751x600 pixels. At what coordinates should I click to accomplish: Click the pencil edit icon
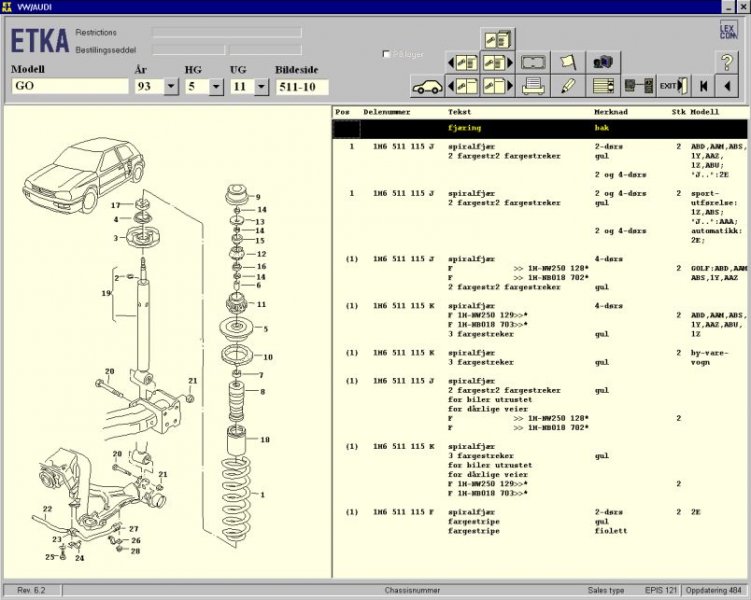tap(567, 86)
